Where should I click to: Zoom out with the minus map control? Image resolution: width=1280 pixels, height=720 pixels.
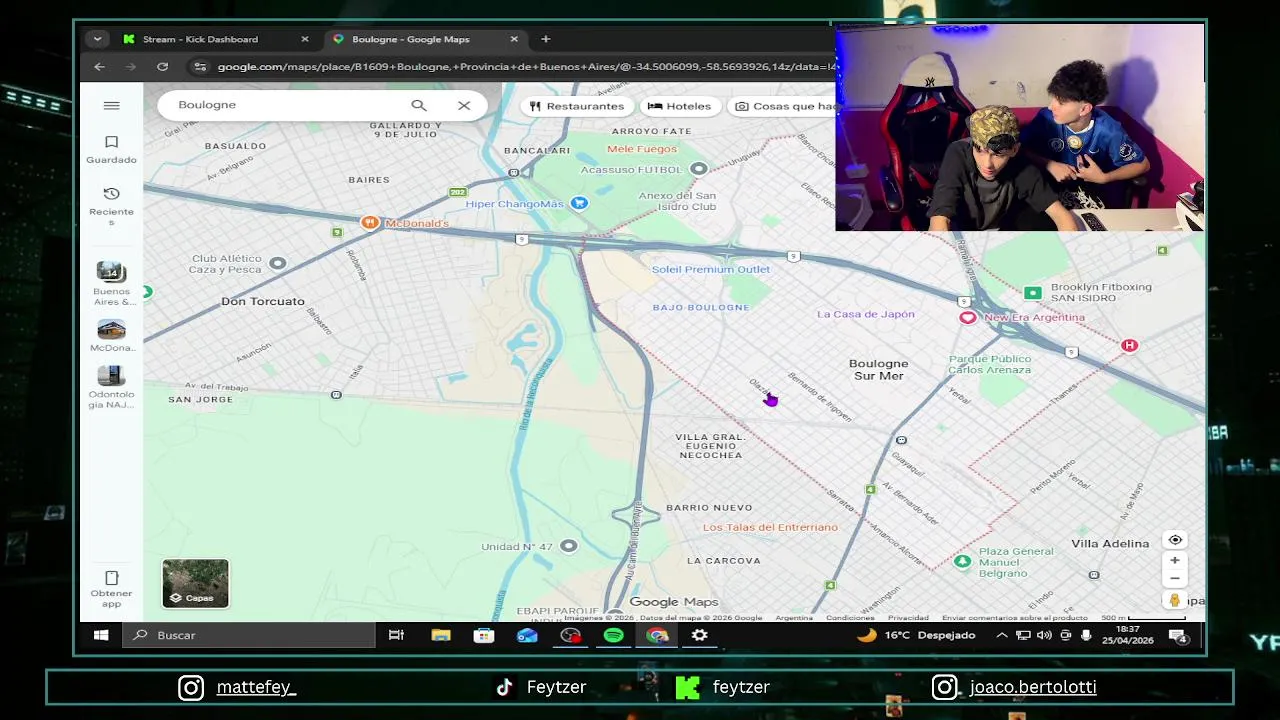pyautogui.click(x=1175, y=578)
